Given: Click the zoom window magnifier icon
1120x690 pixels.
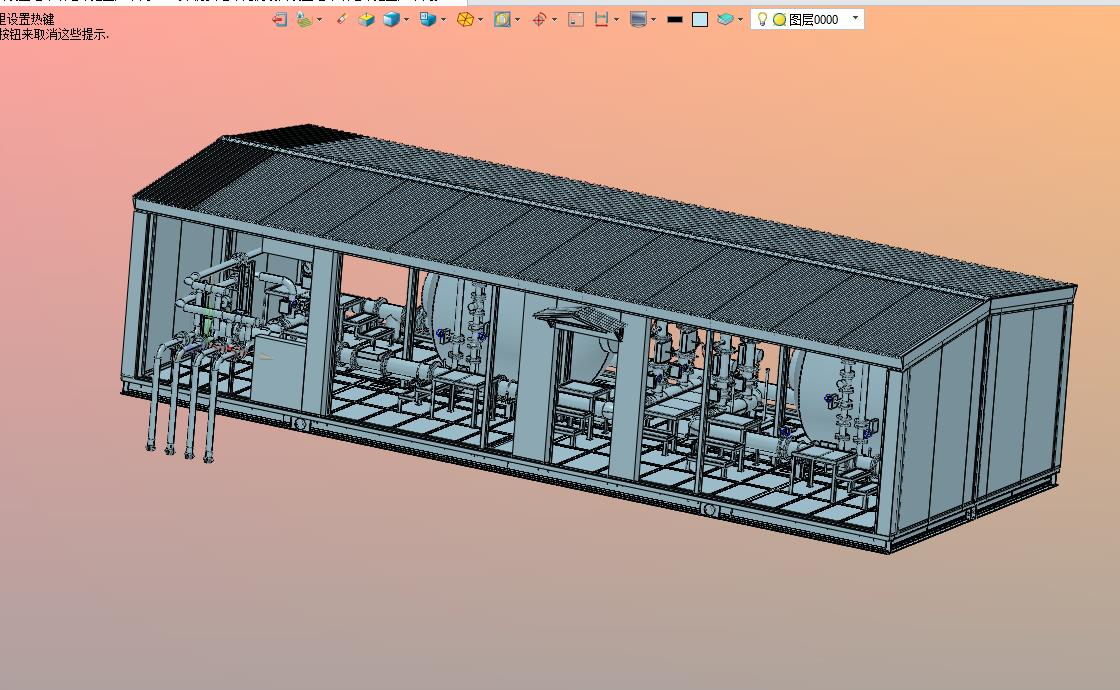Looking at the screenshot, I should coord(502,20).
